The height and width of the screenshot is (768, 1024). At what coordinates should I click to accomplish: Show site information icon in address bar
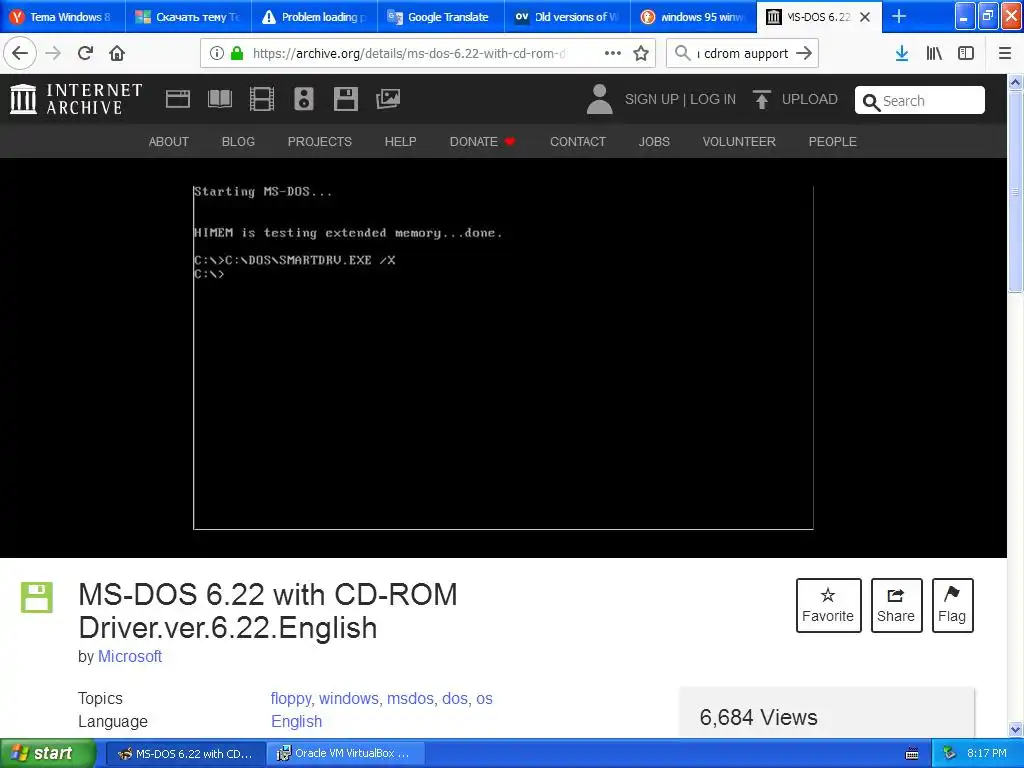pyautogui.click(x=216, y=54)
